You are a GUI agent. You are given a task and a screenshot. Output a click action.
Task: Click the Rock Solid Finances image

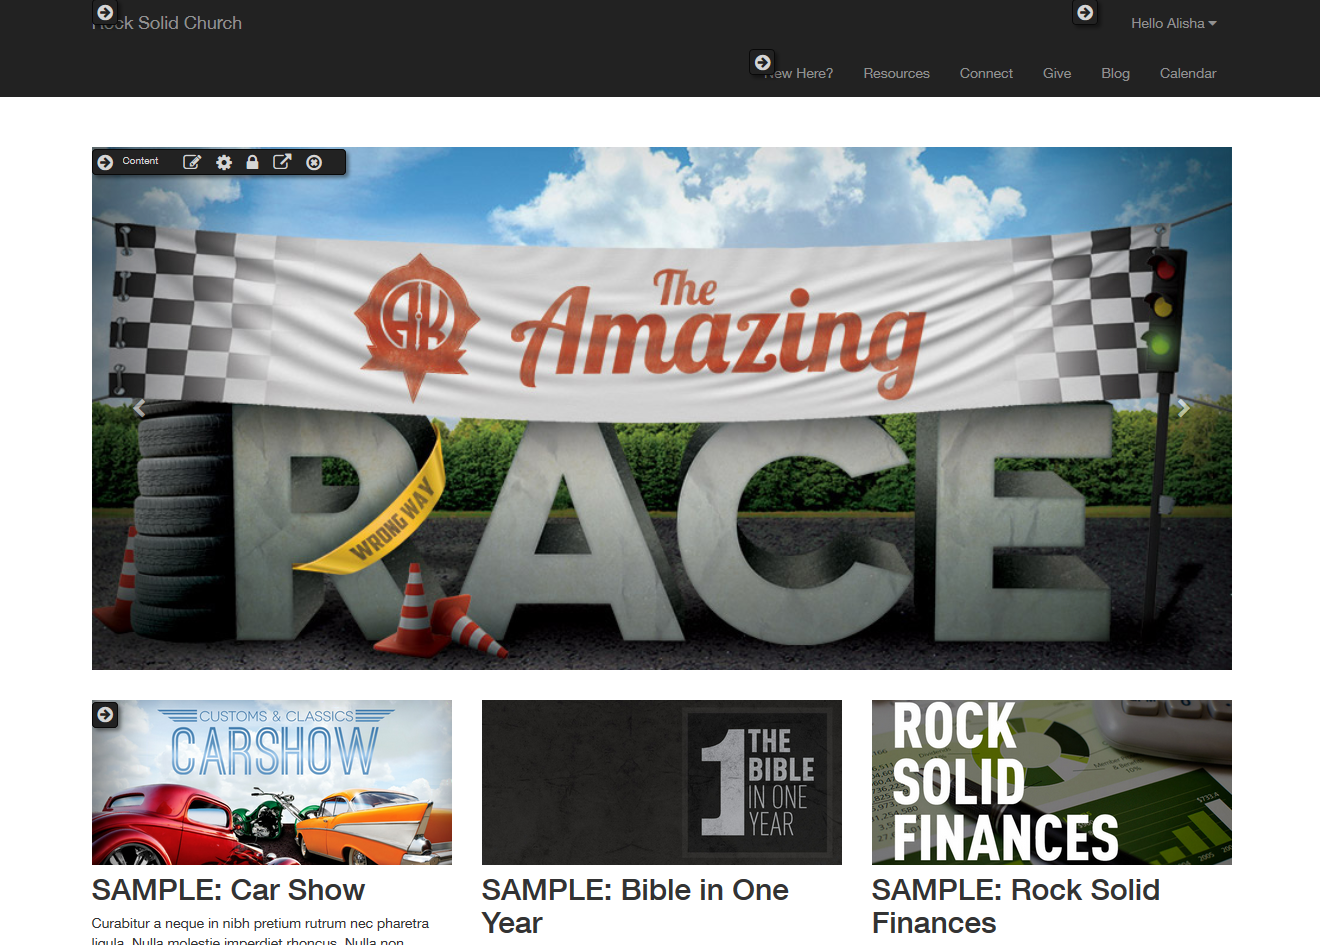(x=1051, y=782)
